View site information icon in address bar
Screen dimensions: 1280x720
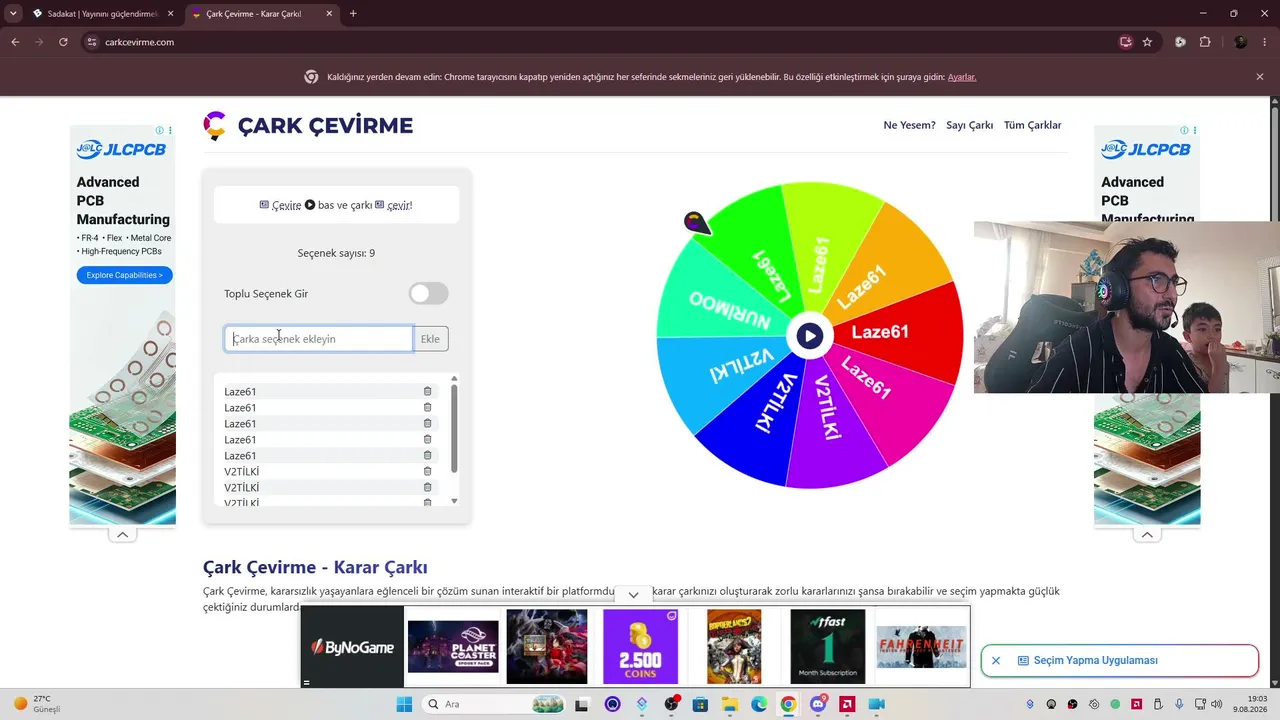92,42
